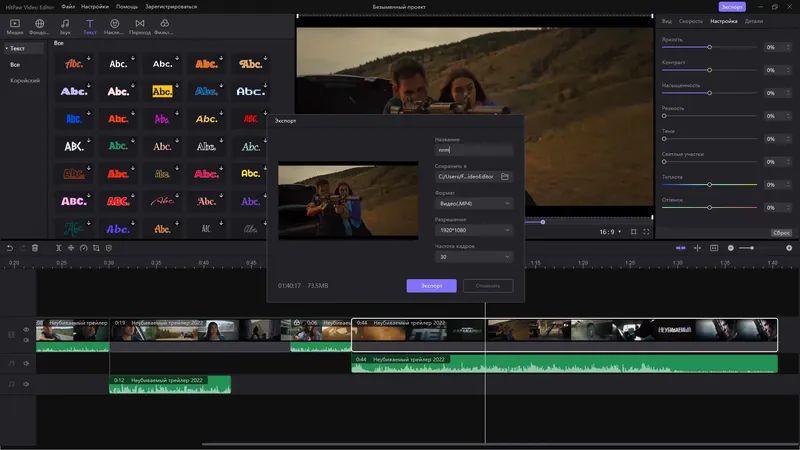Mute the second audio track
The width and height of the screenshot is (800, 450).
click(26, 363)
